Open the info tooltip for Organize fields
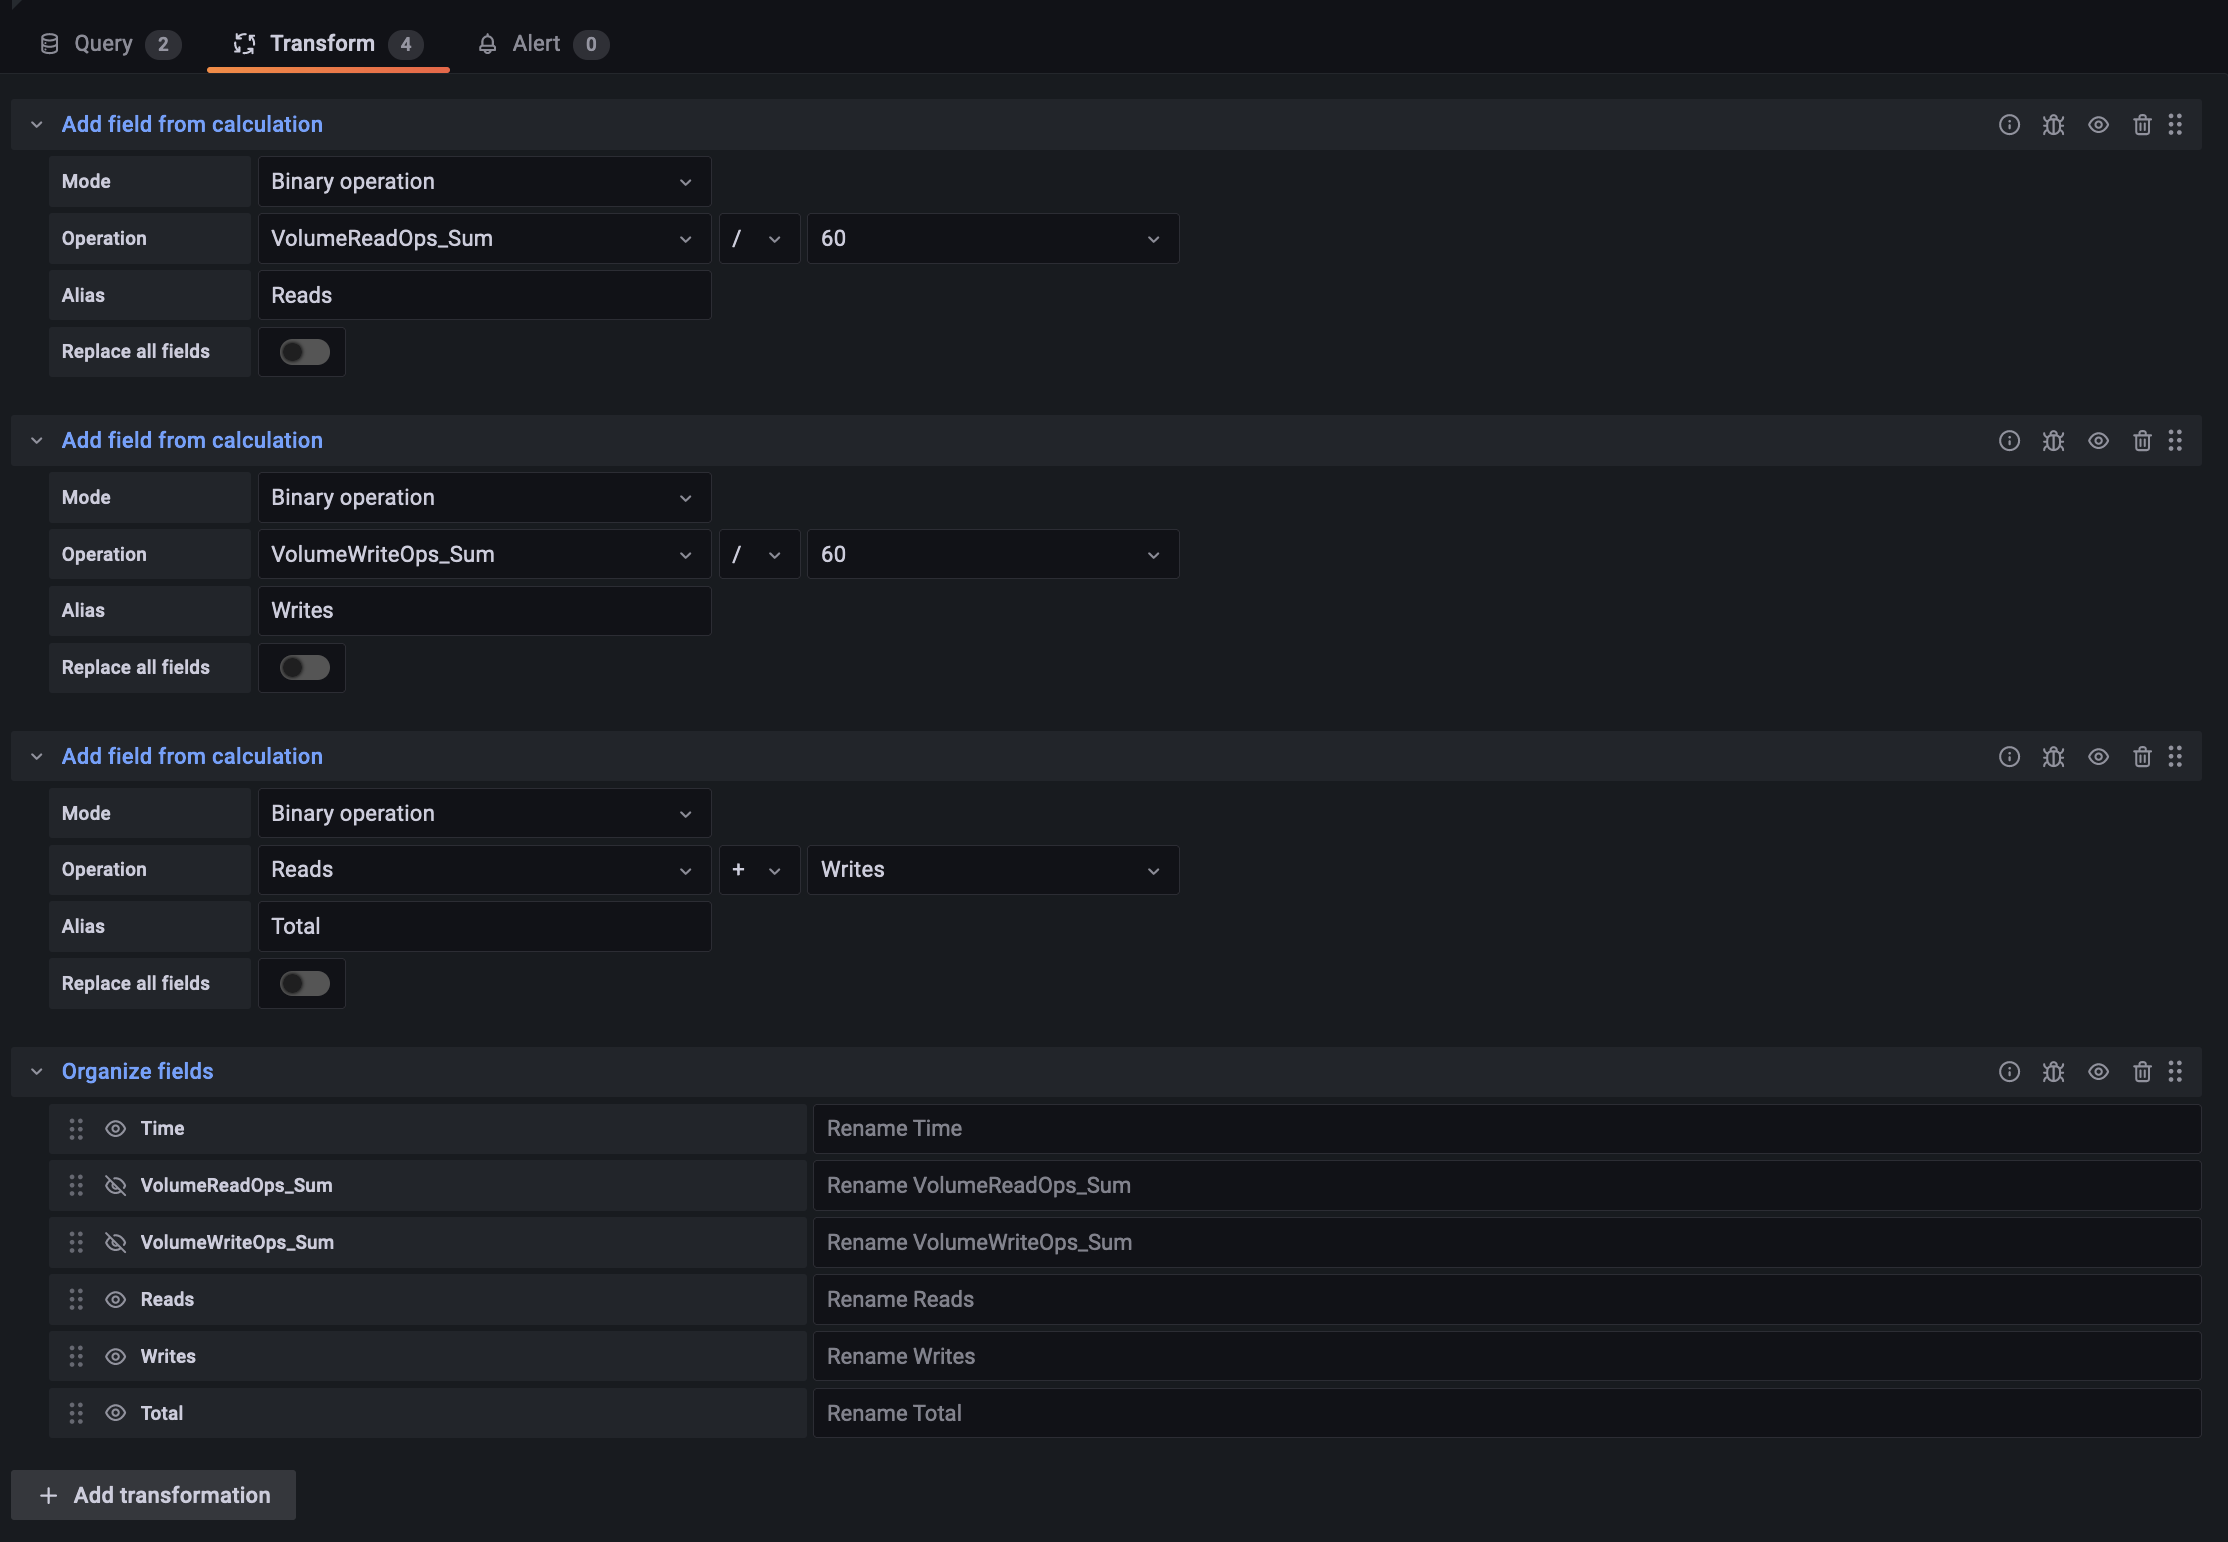Viewport: 2228px width, 1542px height. (2010, 1071)
